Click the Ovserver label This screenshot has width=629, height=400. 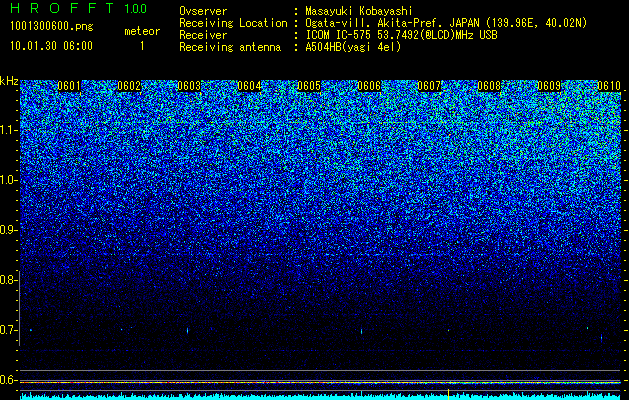203,11
